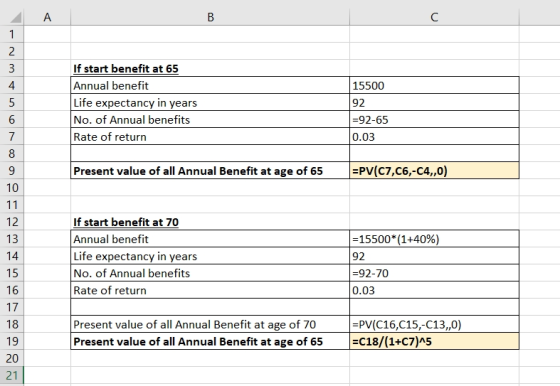The width and height of the screenshot is (560, 386).
Task: Select row 19 header
Action: click(12, 341)
